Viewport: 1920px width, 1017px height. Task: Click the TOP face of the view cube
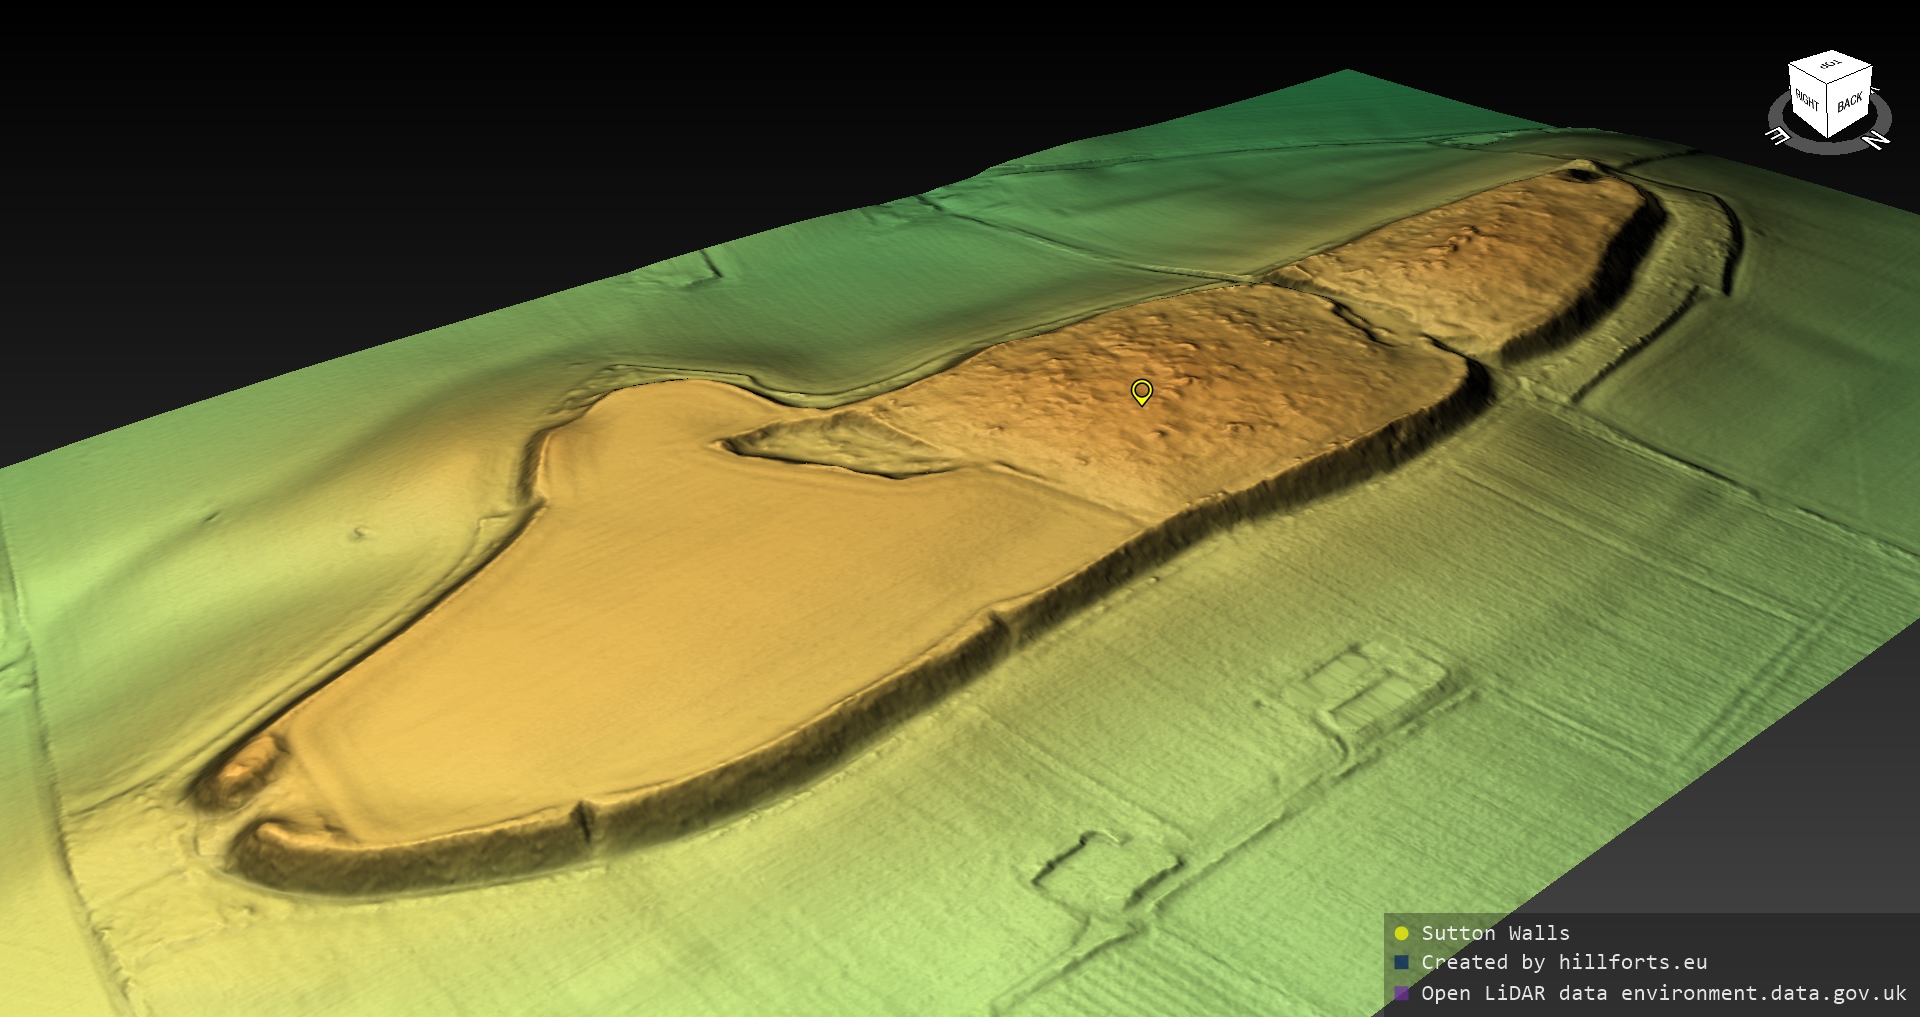point(1831,66)
